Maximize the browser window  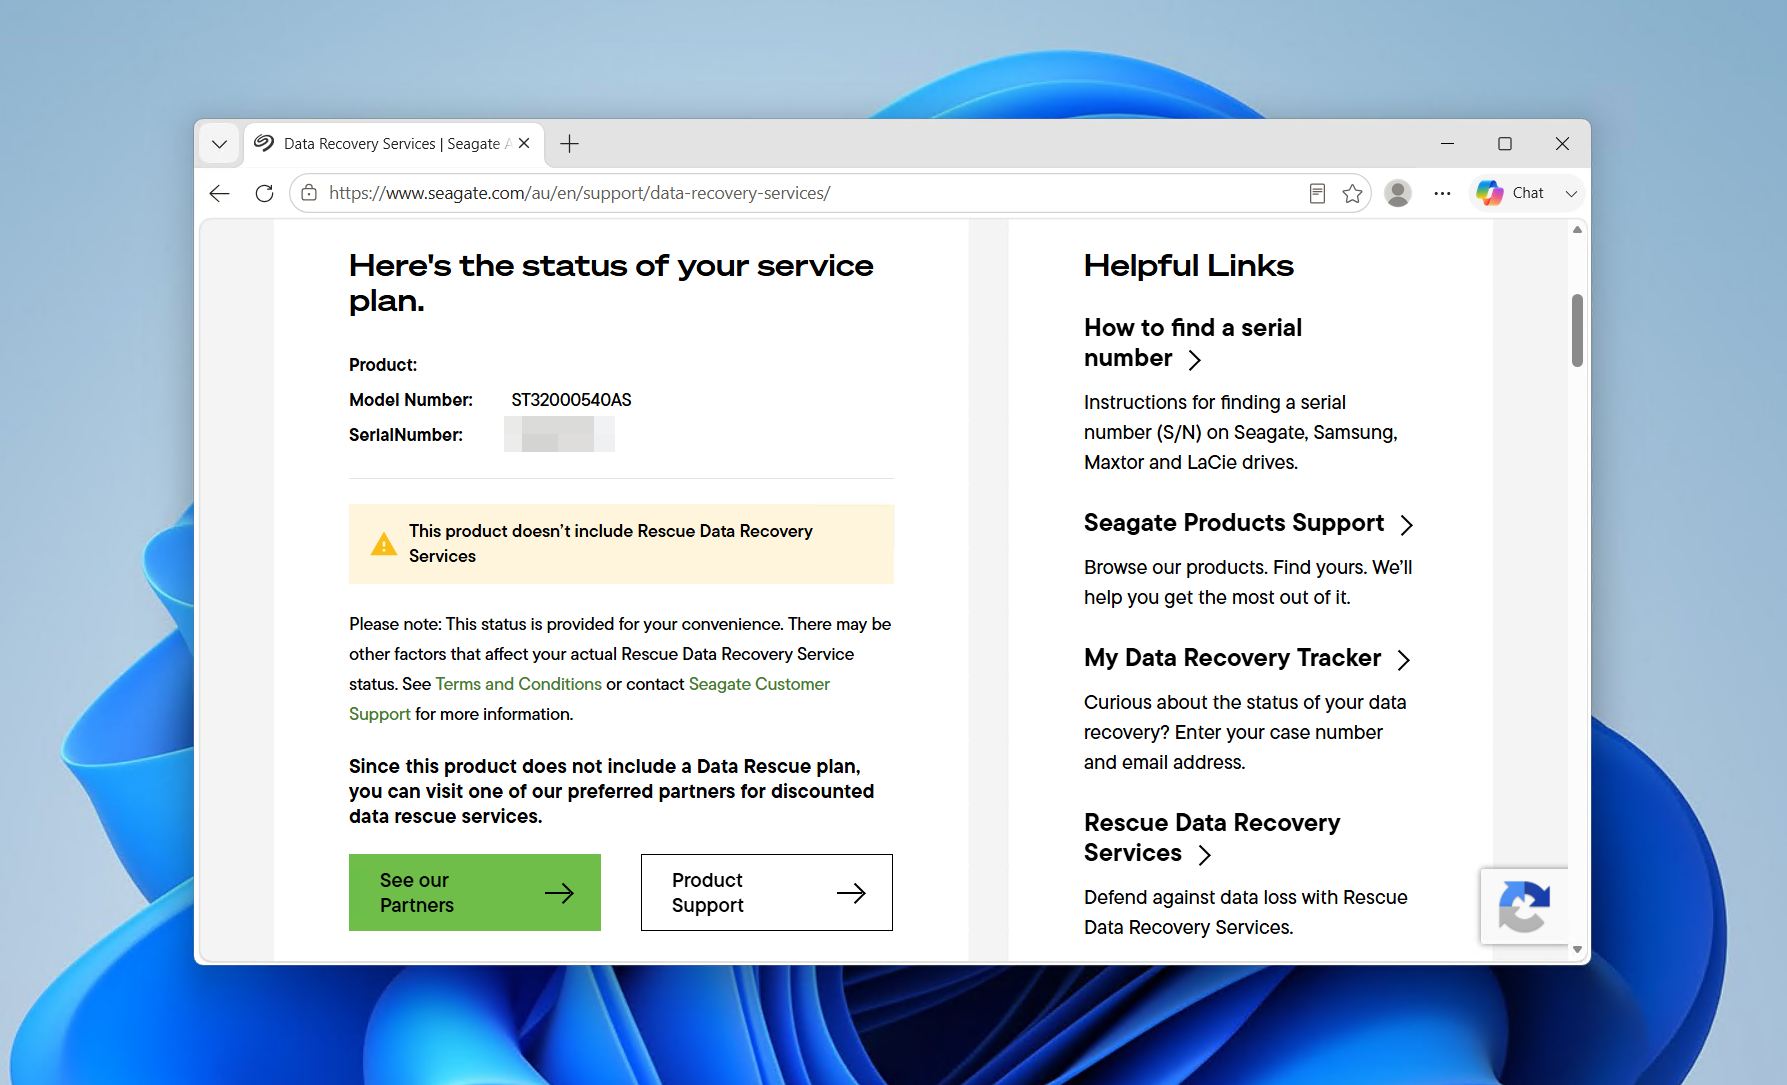(x=1504, y=144)
